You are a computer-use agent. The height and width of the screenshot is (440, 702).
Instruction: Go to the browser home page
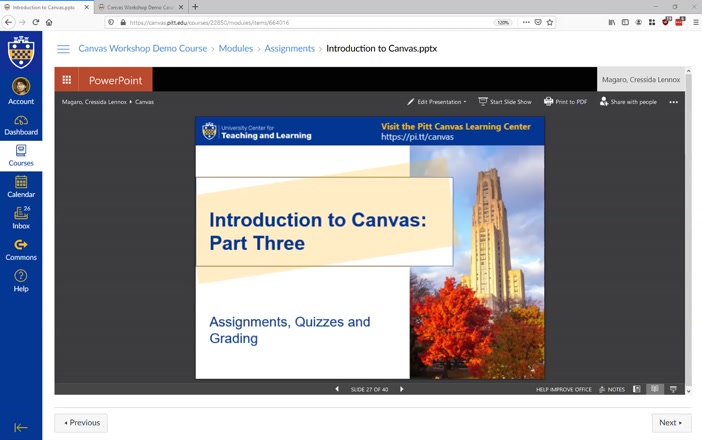[49, 22]
